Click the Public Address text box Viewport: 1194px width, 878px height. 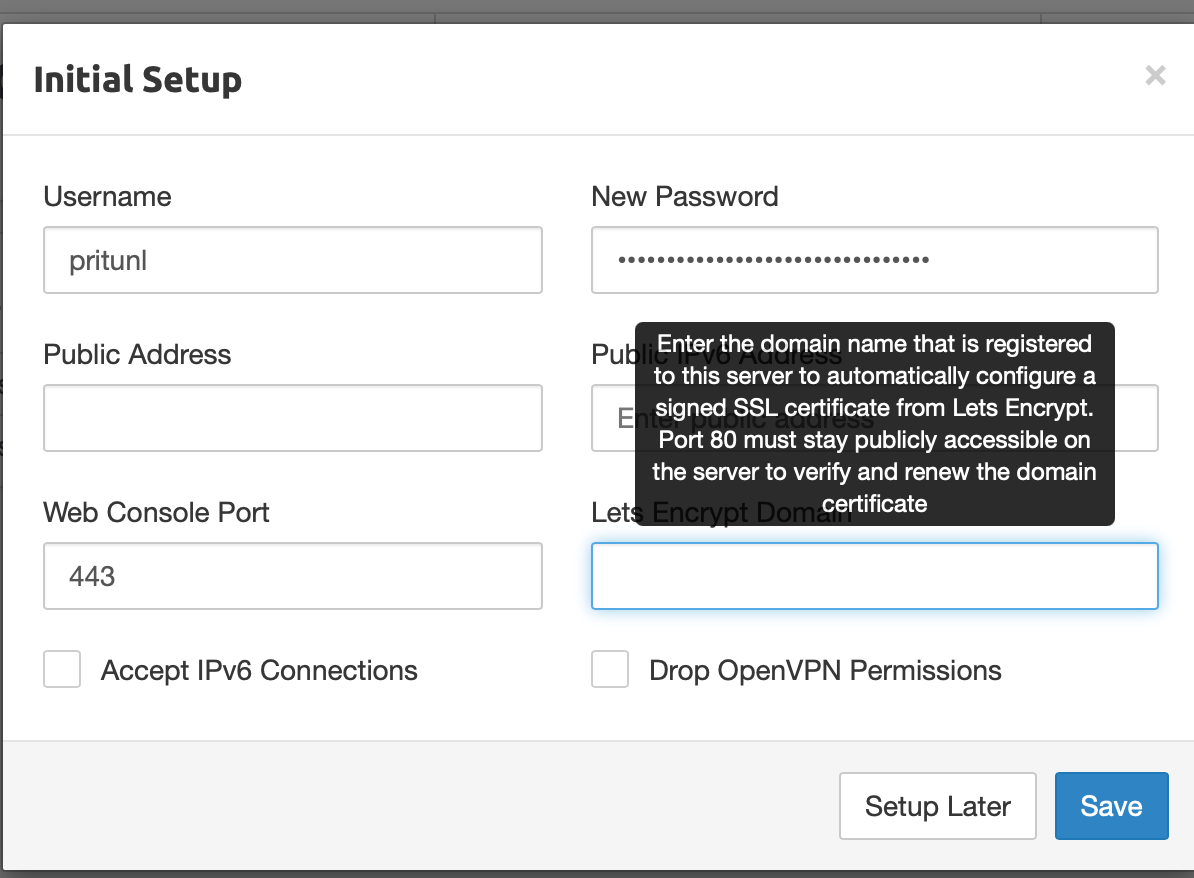tap(292, 418)
